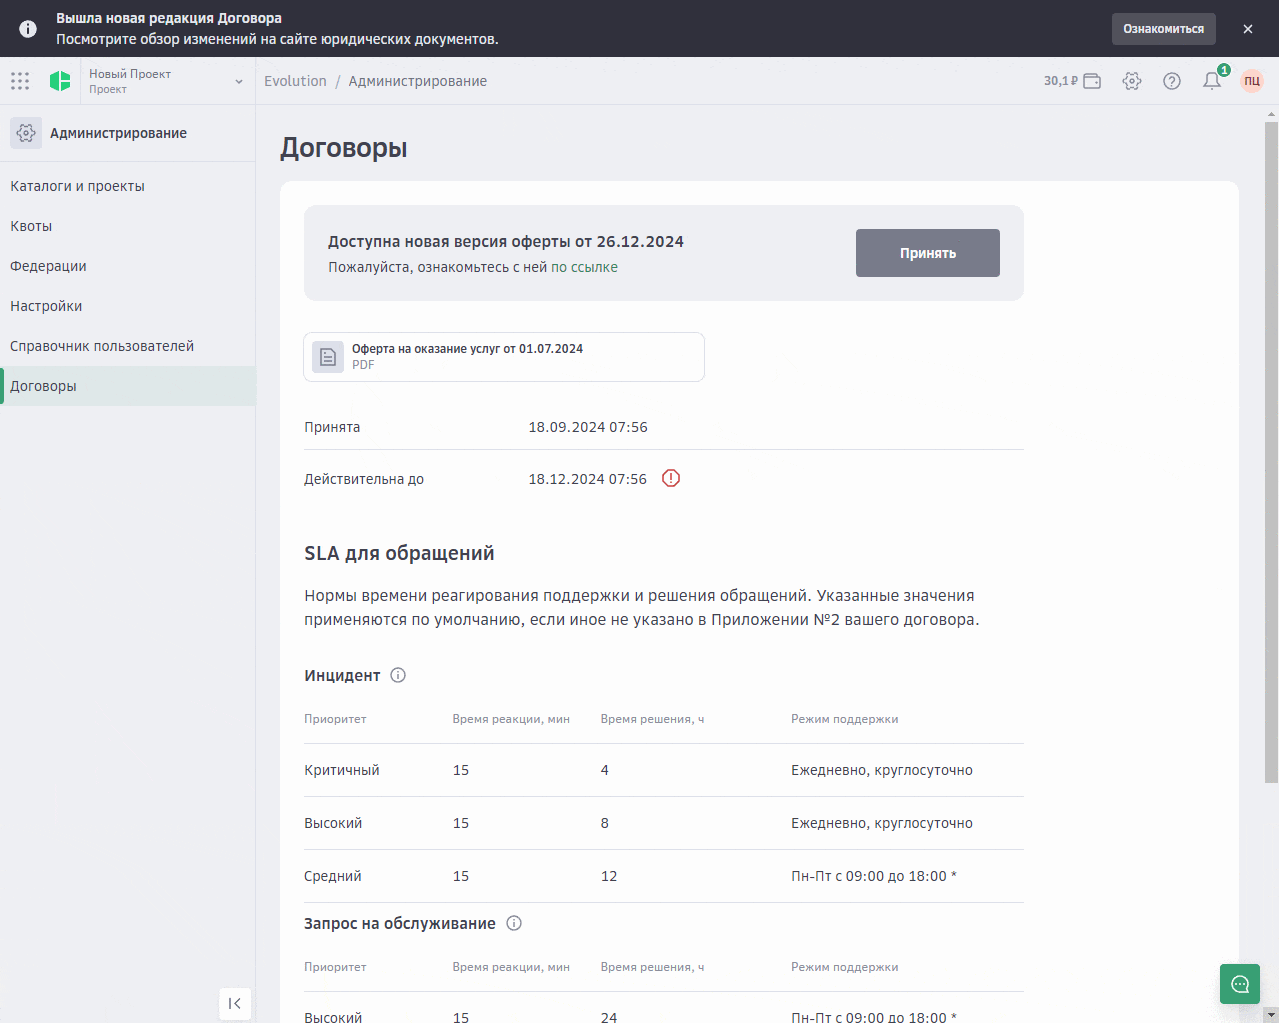The height and width of the screenshot is (1023, 1279).
Task: Show info next to Запрос на обслуживание
Action: [x=514, y=923]
